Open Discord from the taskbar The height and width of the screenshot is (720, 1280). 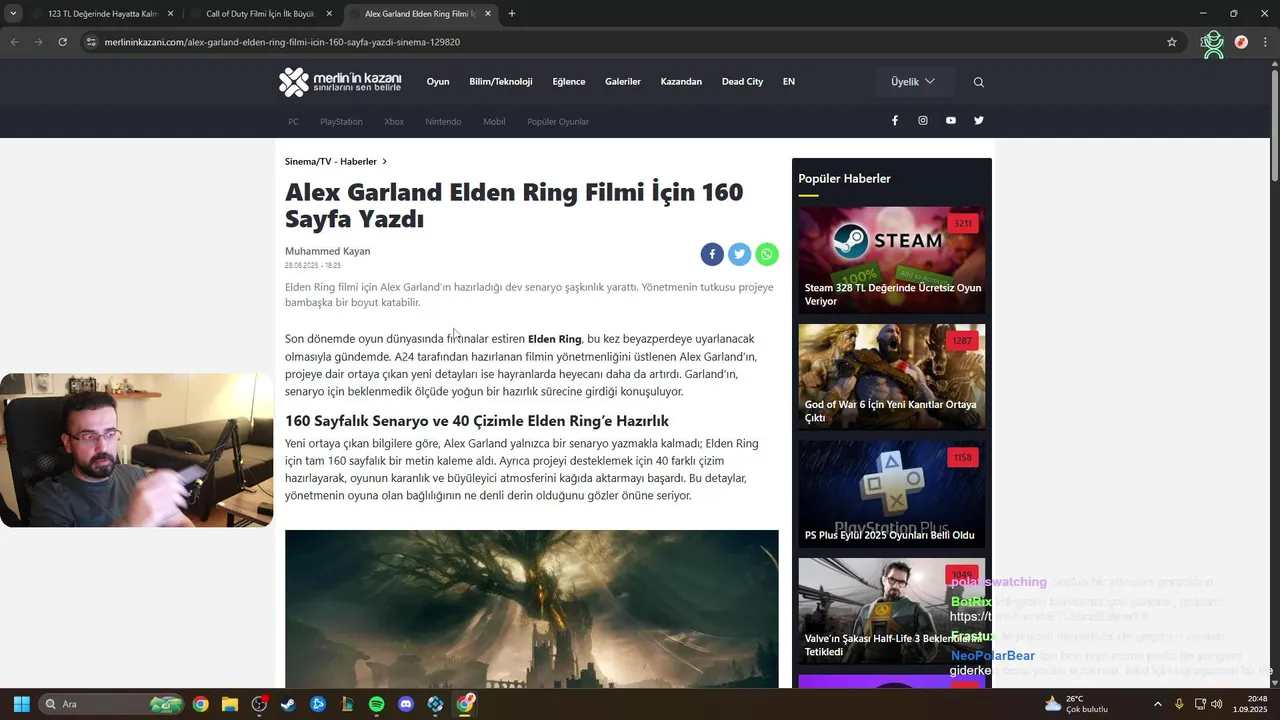pyautogui.click(x=406, y=704)
